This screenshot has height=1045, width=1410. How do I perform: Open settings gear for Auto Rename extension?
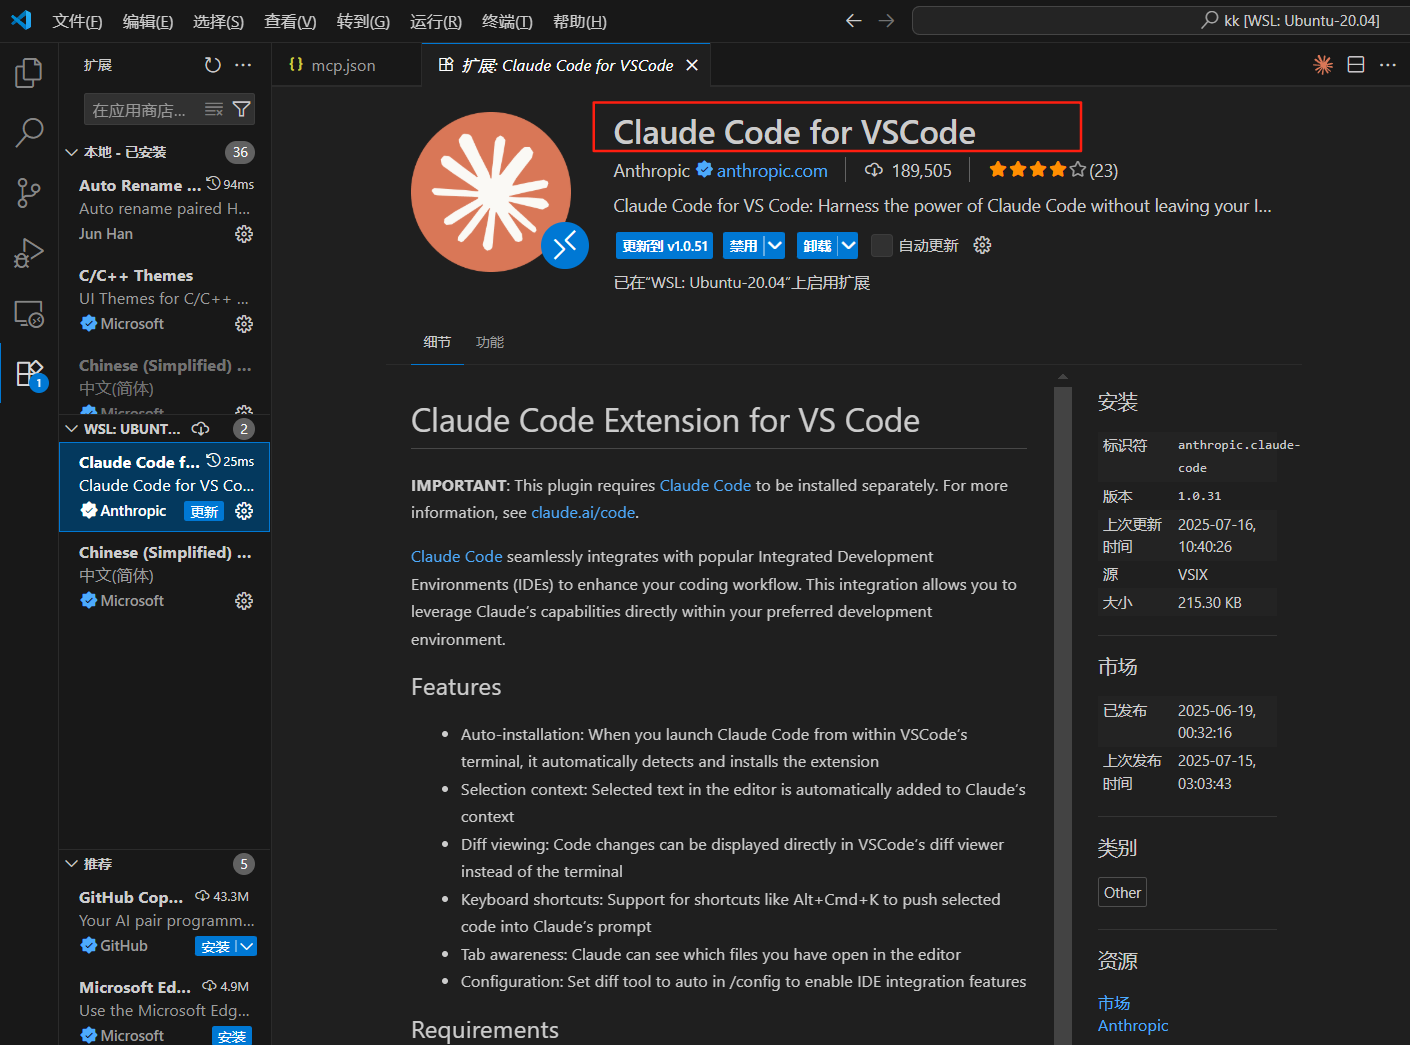[x=244, y=234]
